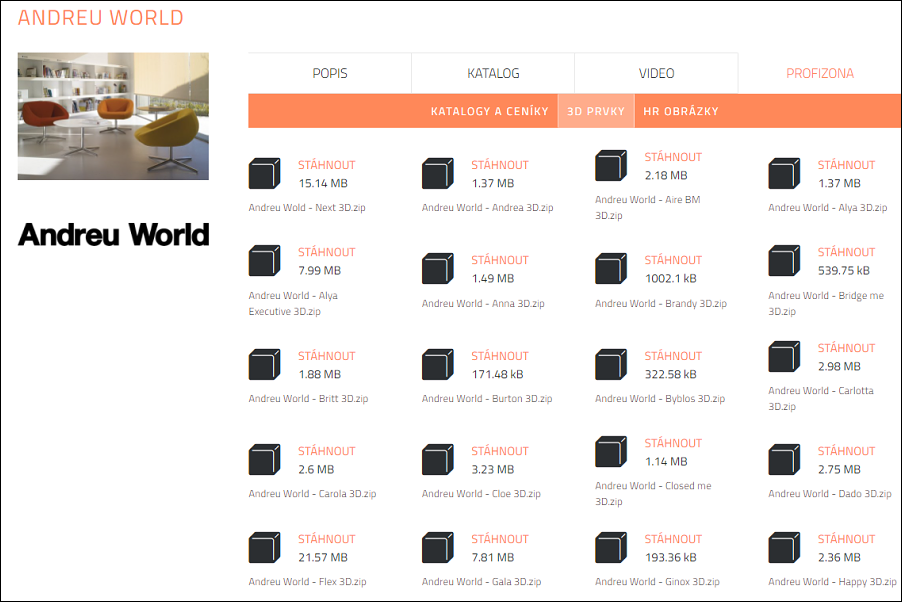Viewport: 902px width, 602px height.
Task: Click STÁHNOUT for Alya Executive 3D.zip
Action: pyautogui.click(x=326, y=252)
